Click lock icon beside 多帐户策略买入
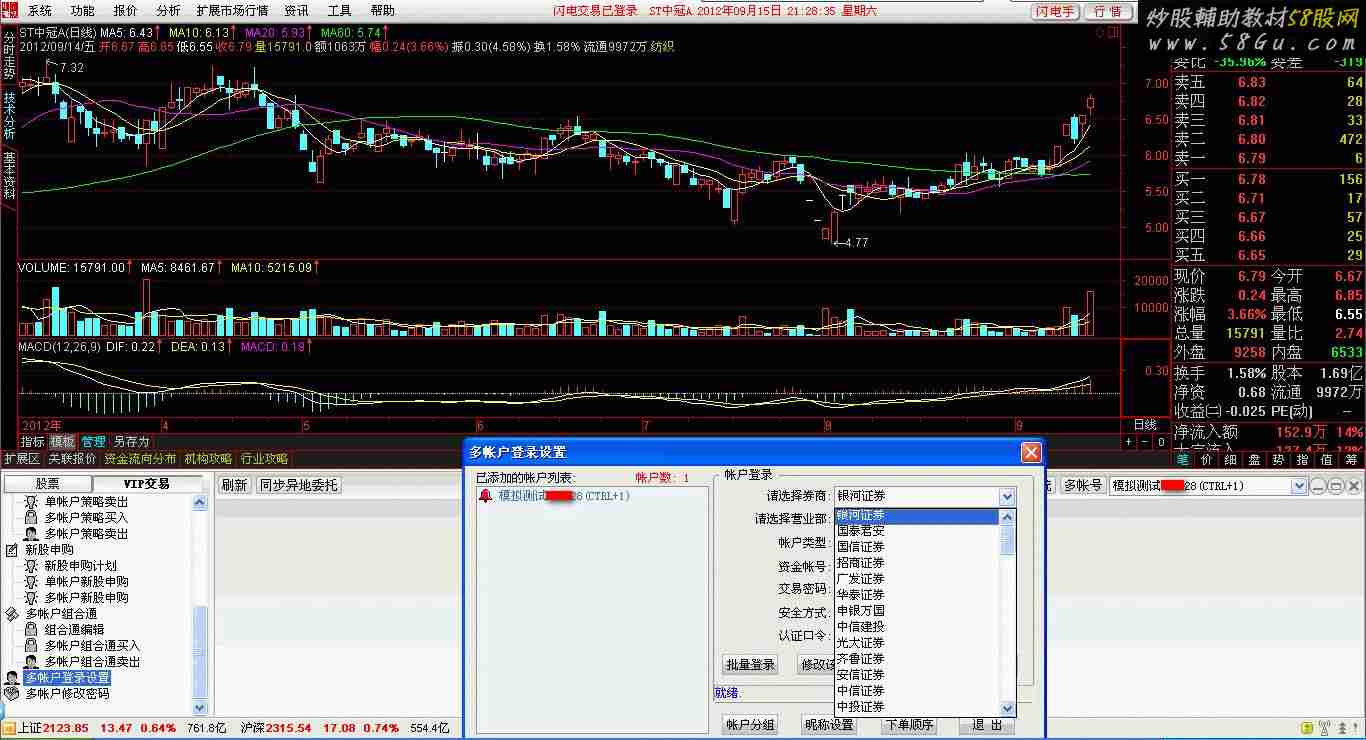 pos(30,517)
